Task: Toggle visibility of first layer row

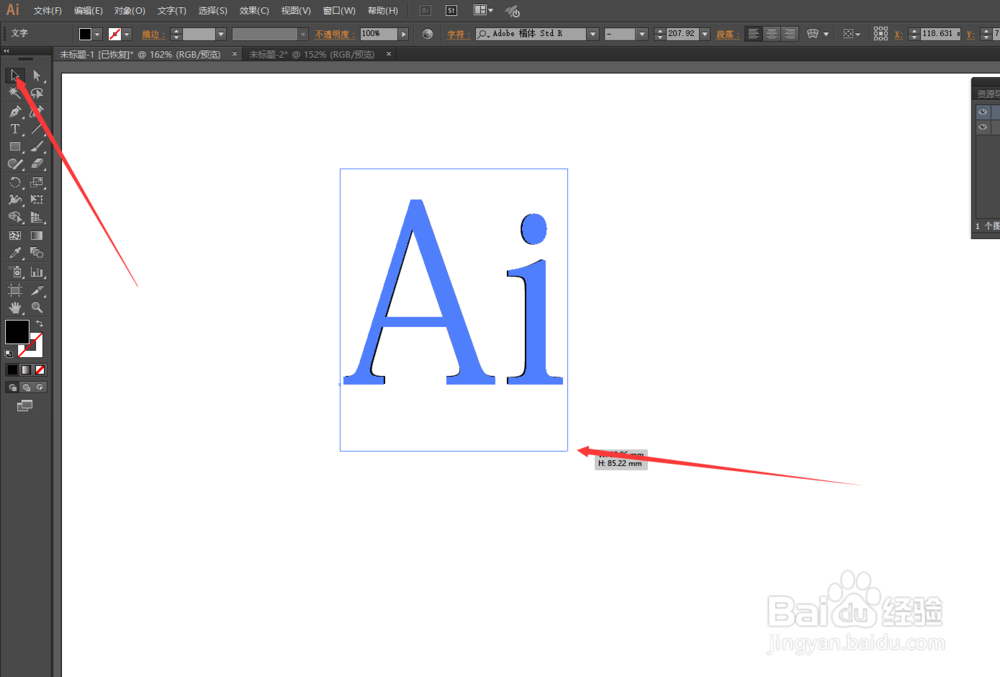Action: point(983,112)
